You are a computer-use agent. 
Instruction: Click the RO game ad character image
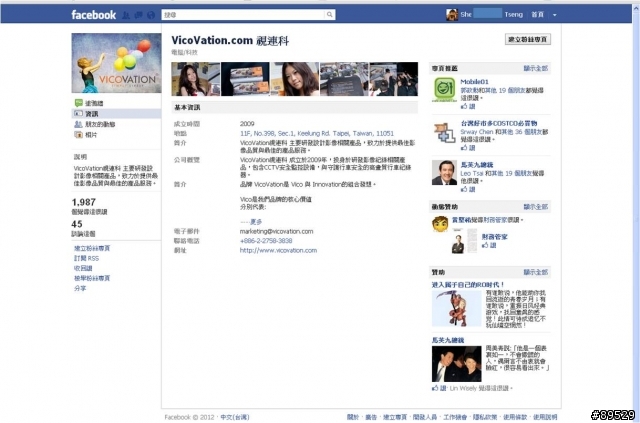457,308
